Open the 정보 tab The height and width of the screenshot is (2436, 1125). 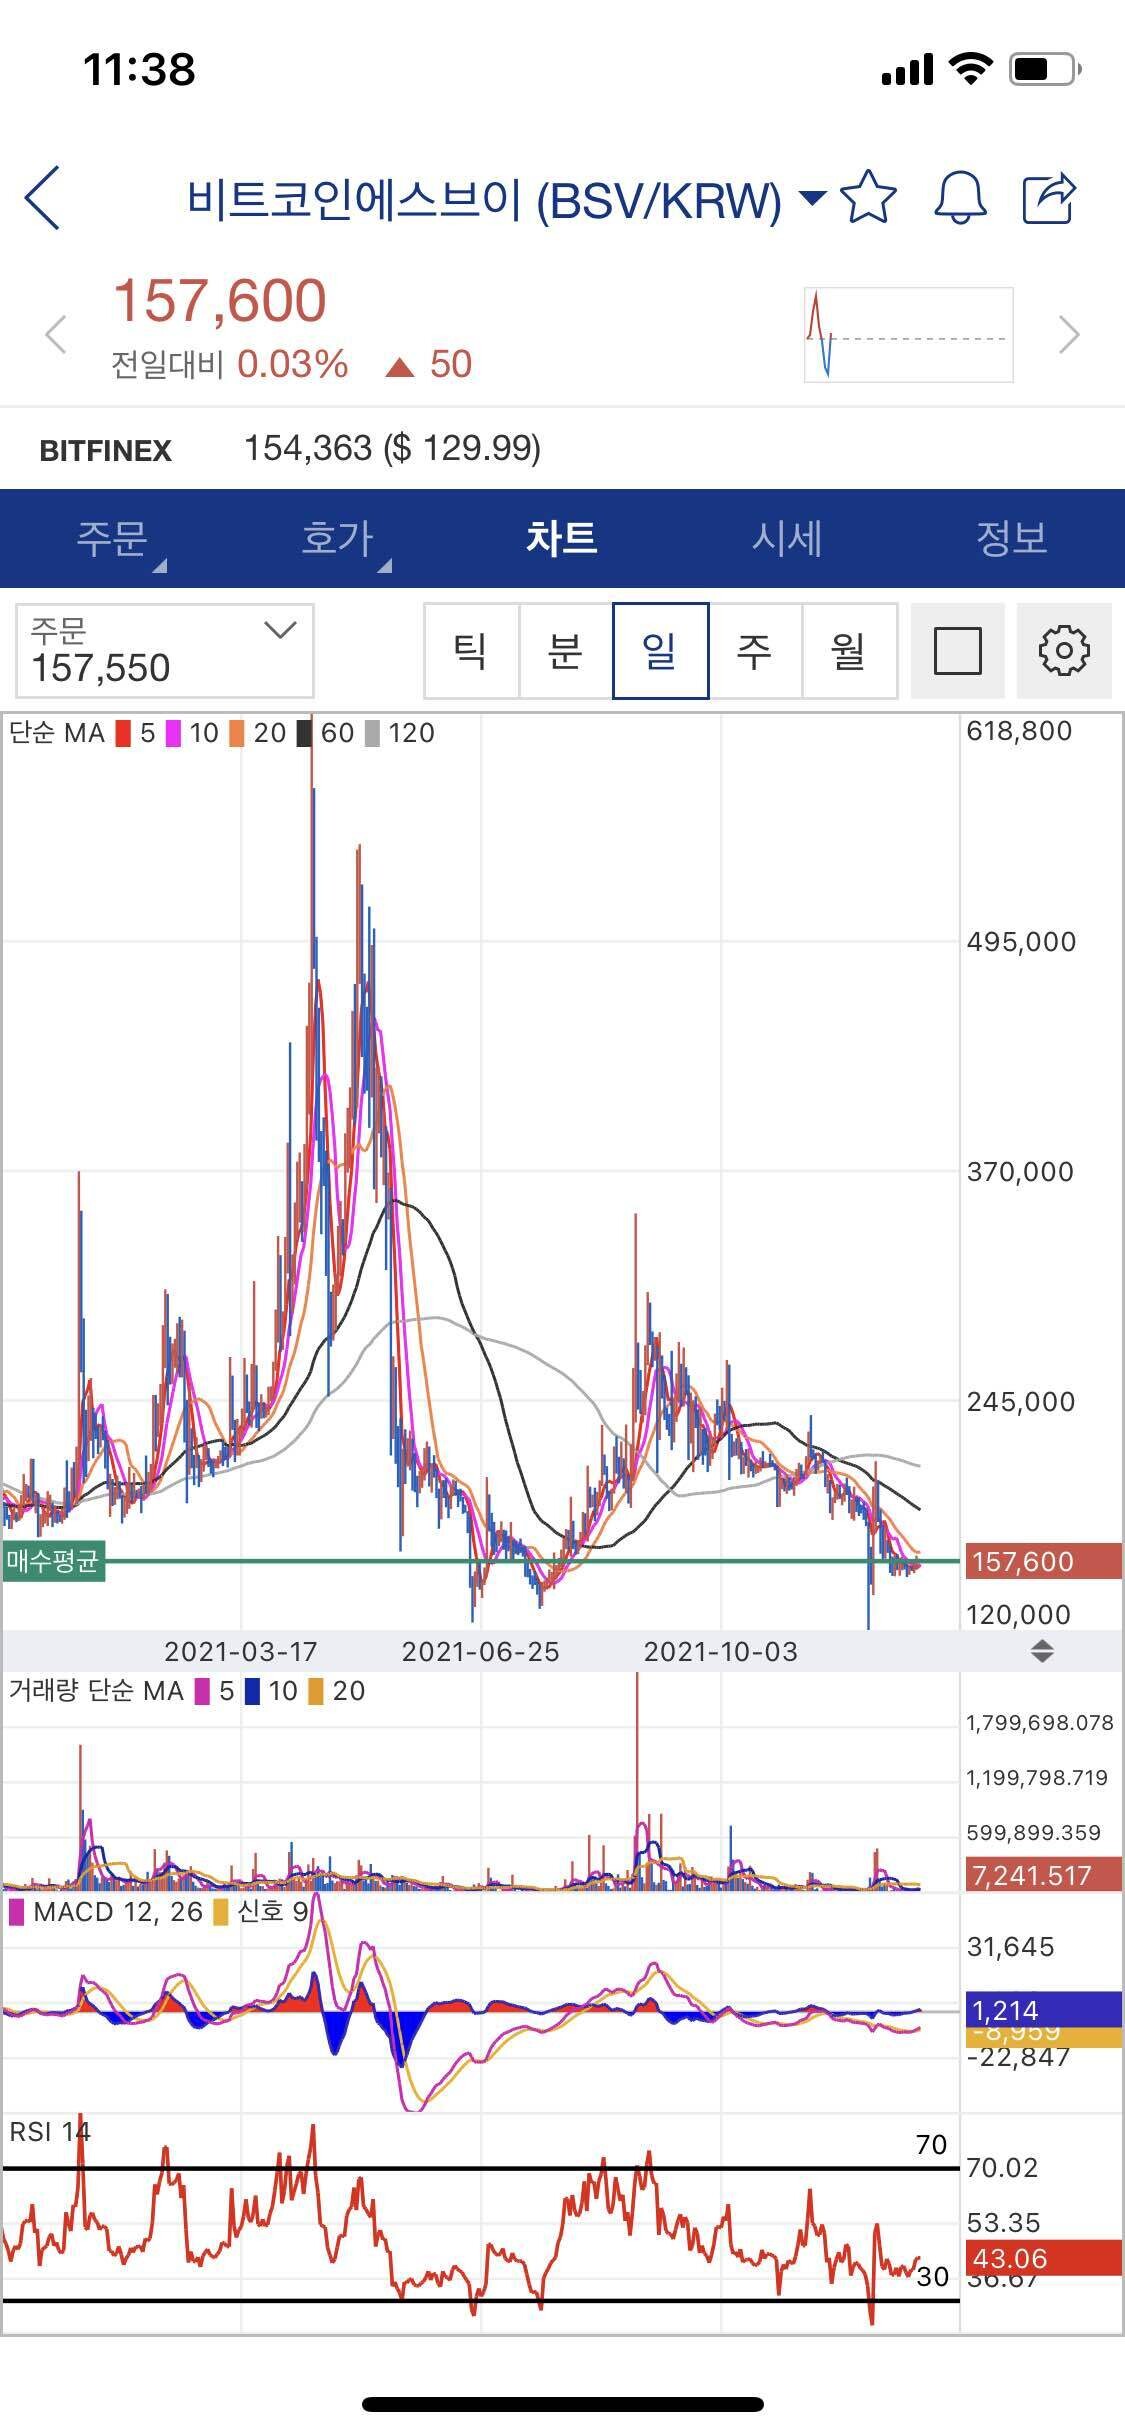click(1011, 539)
